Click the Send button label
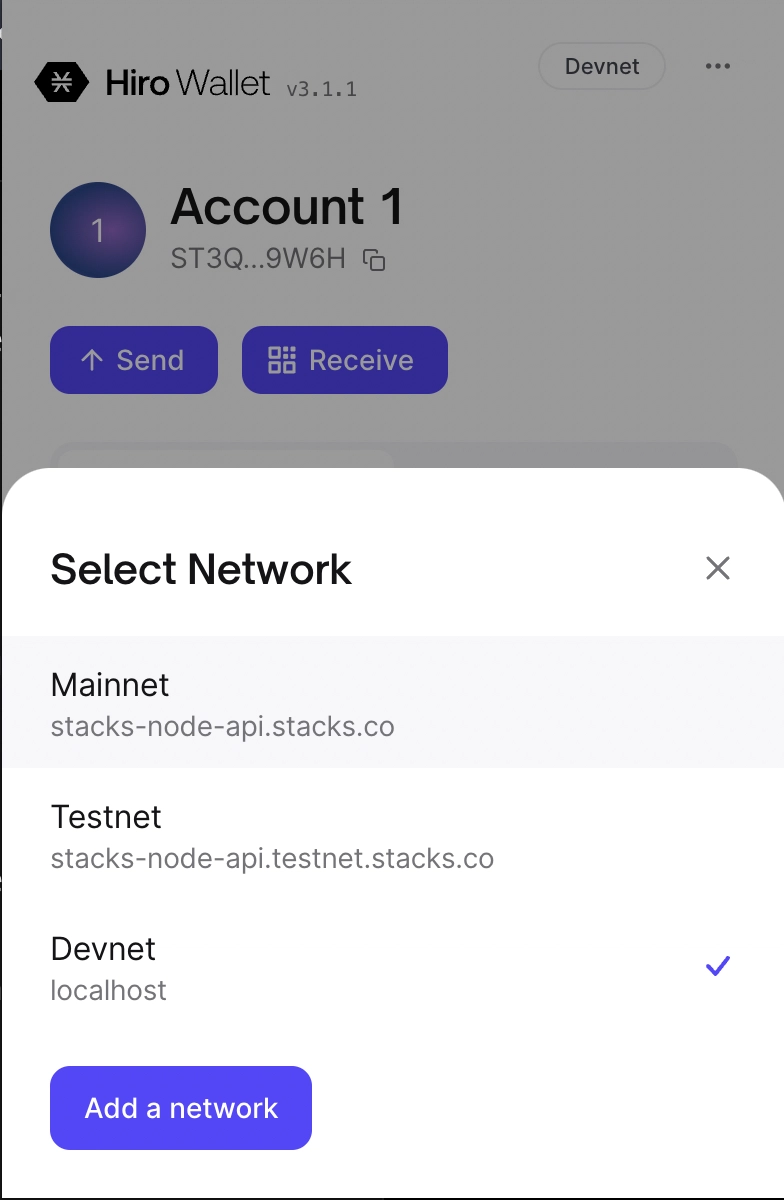The width and height of the screenshot is (784, 1200). 150,360
